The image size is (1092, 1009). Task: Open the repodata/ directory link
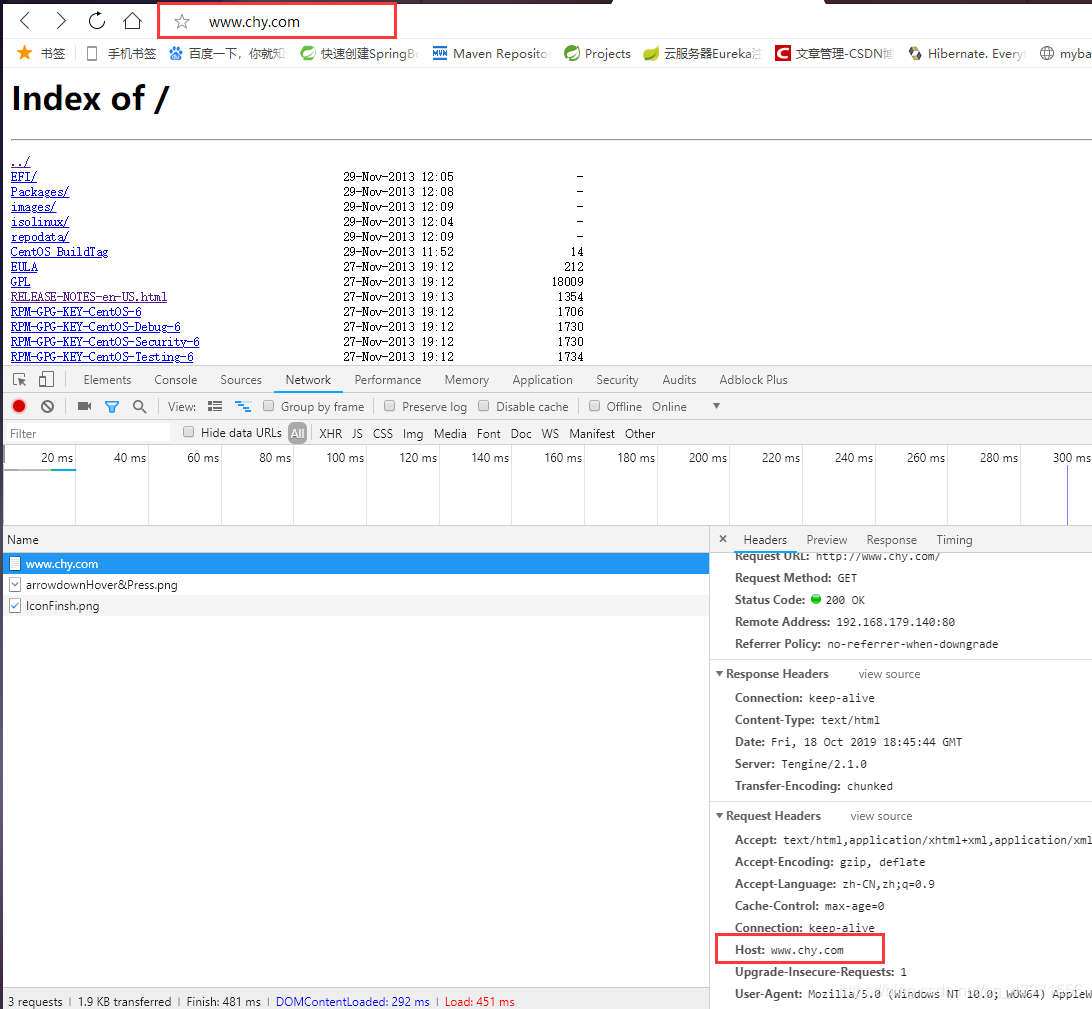tap(40, 237)
